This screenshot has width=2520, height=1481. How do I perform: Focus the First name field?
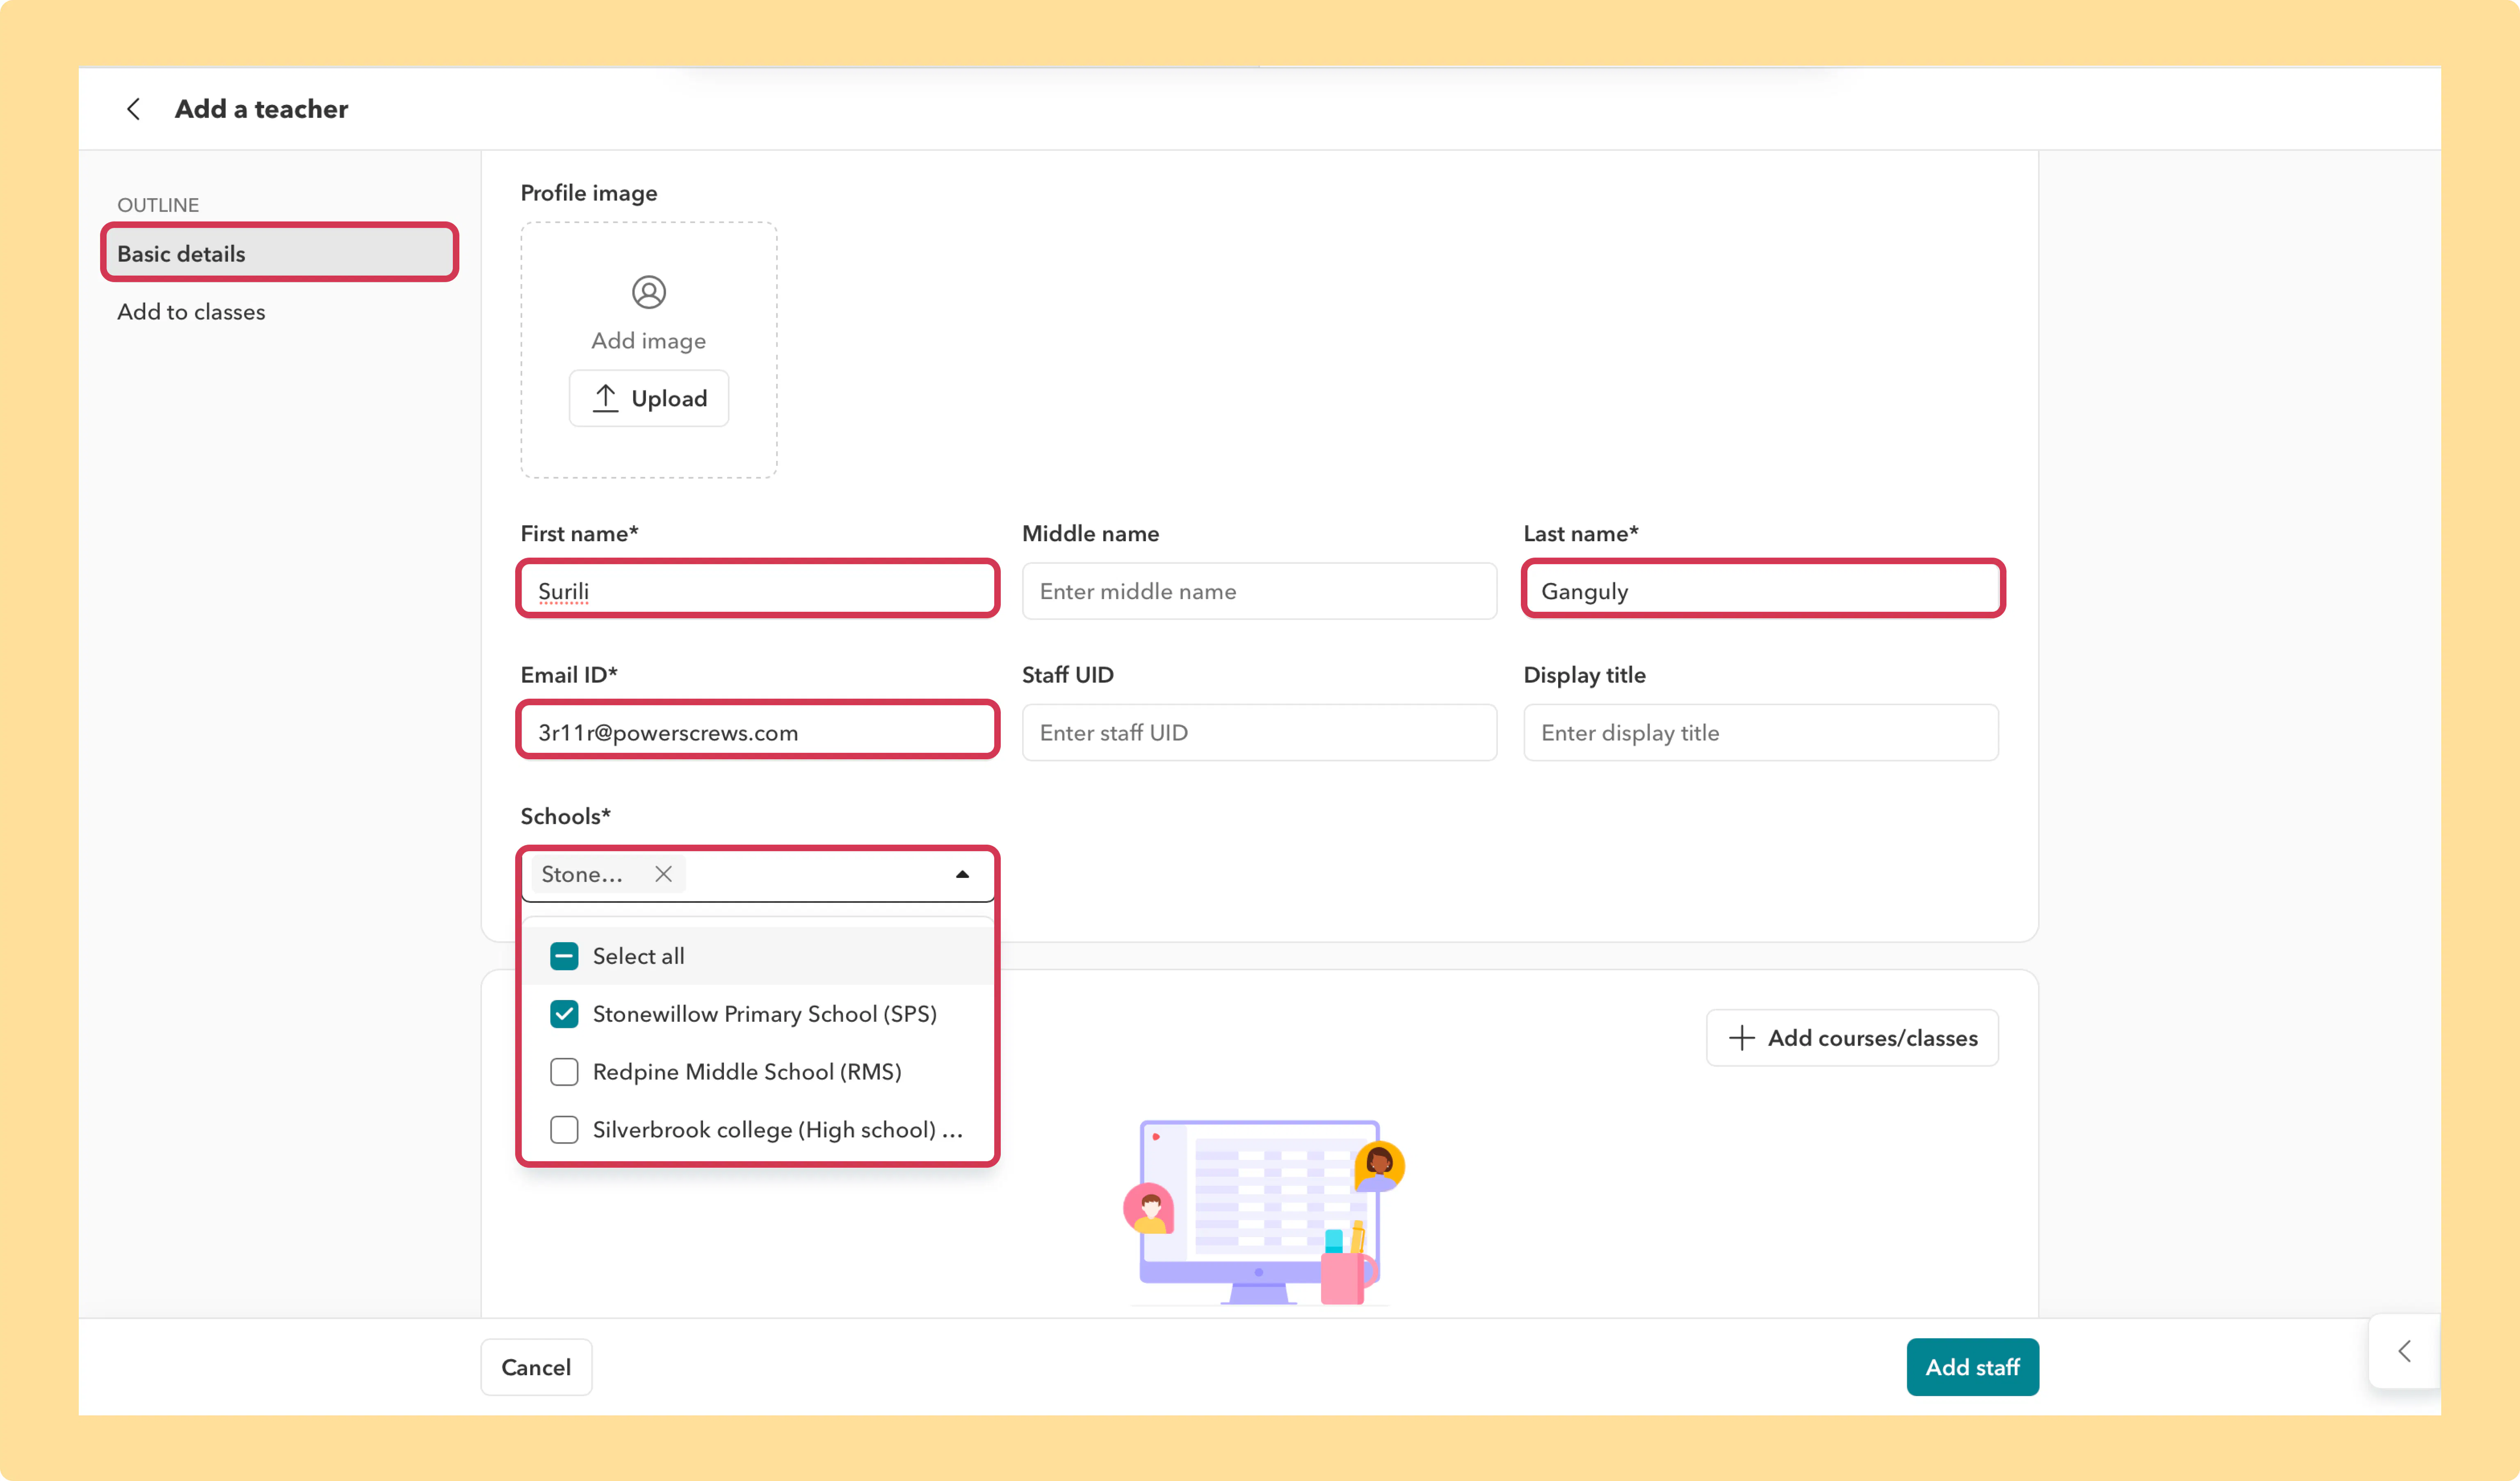click(758, 590)
